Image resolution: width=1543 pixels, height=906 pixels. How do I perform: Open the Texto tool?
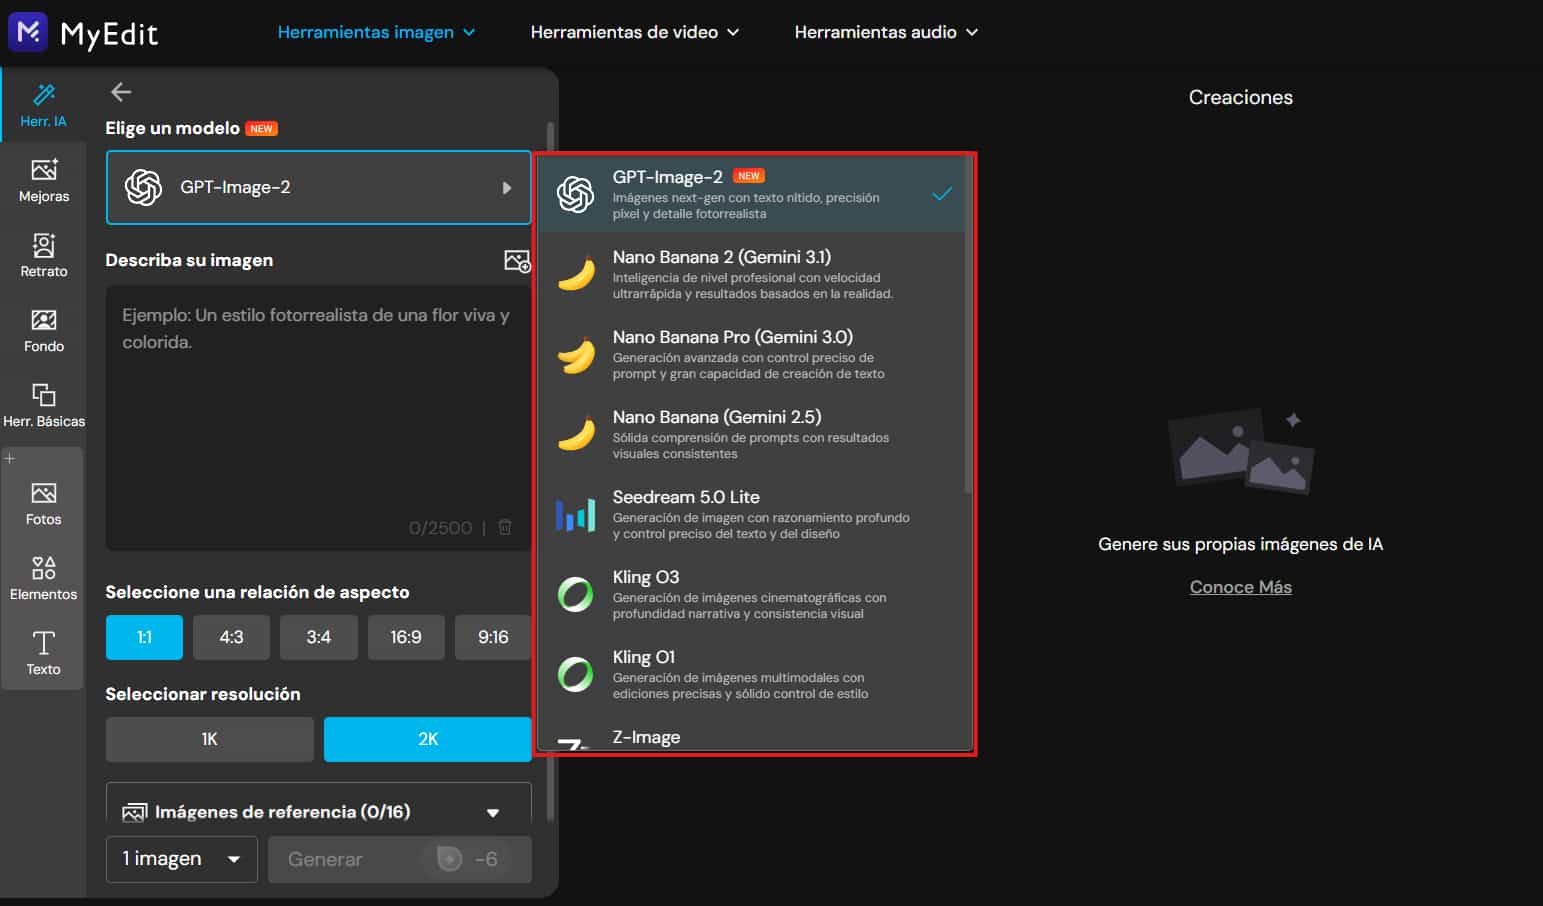43,653
